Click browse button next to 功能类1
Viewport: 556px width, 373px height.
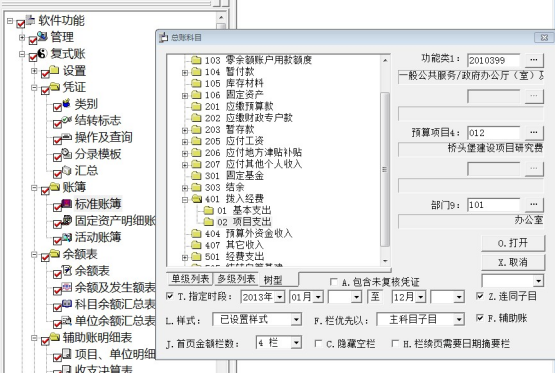pyautogui.click(x=534, y=60)
